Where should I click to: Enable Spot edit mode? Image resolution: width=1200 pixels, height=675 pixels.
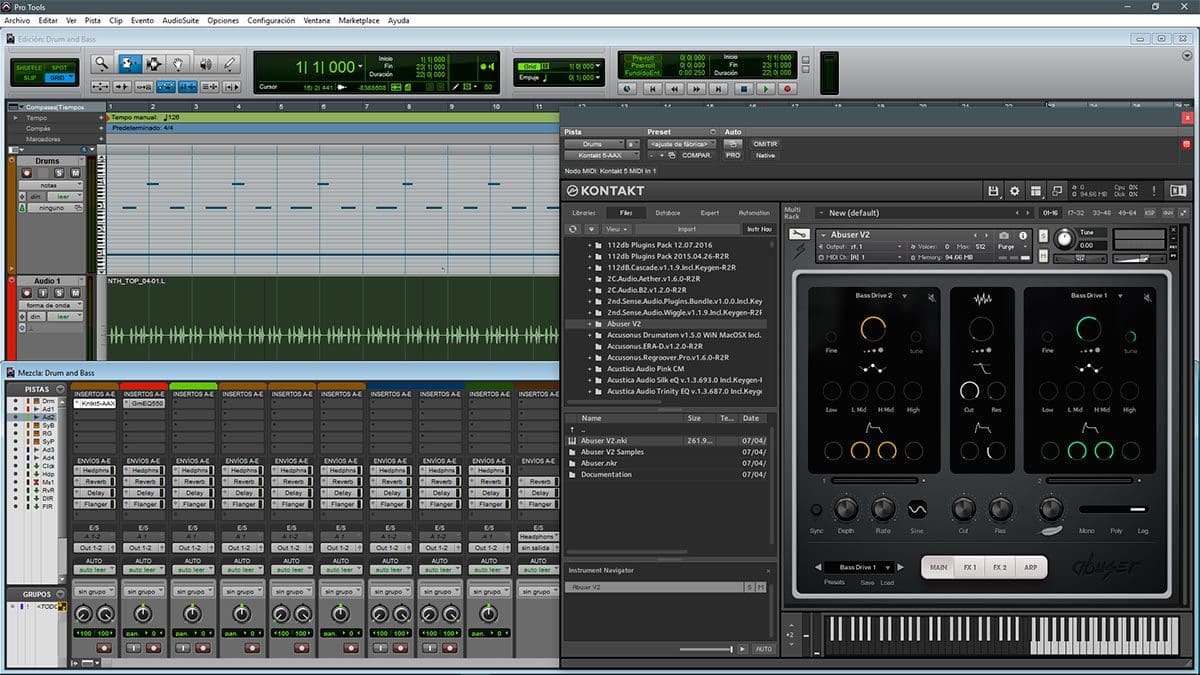coord(60,67)
